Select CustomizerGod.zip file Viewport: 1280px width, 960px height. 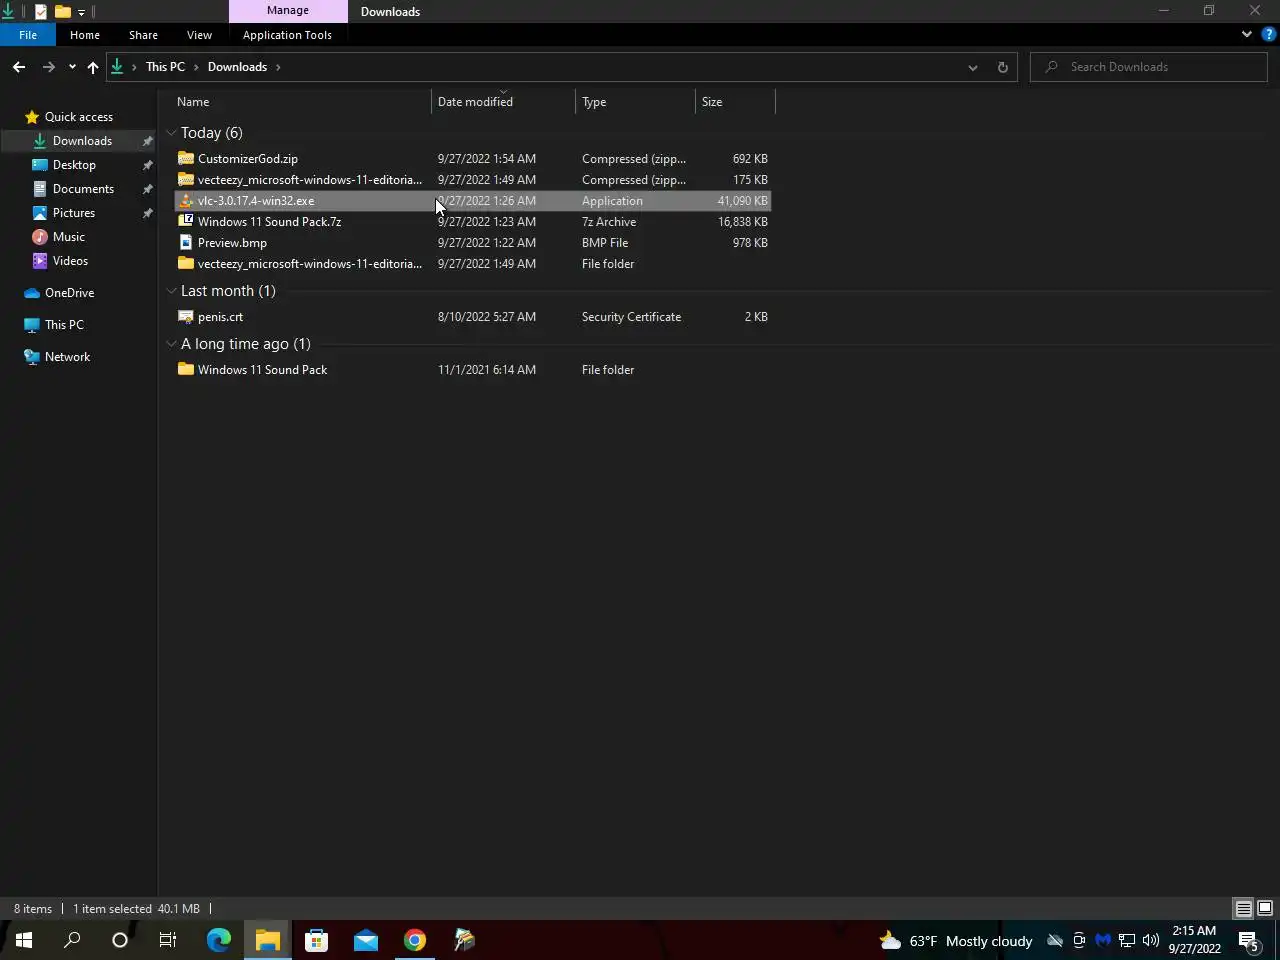pyautogui.click(x=472, y=159)
